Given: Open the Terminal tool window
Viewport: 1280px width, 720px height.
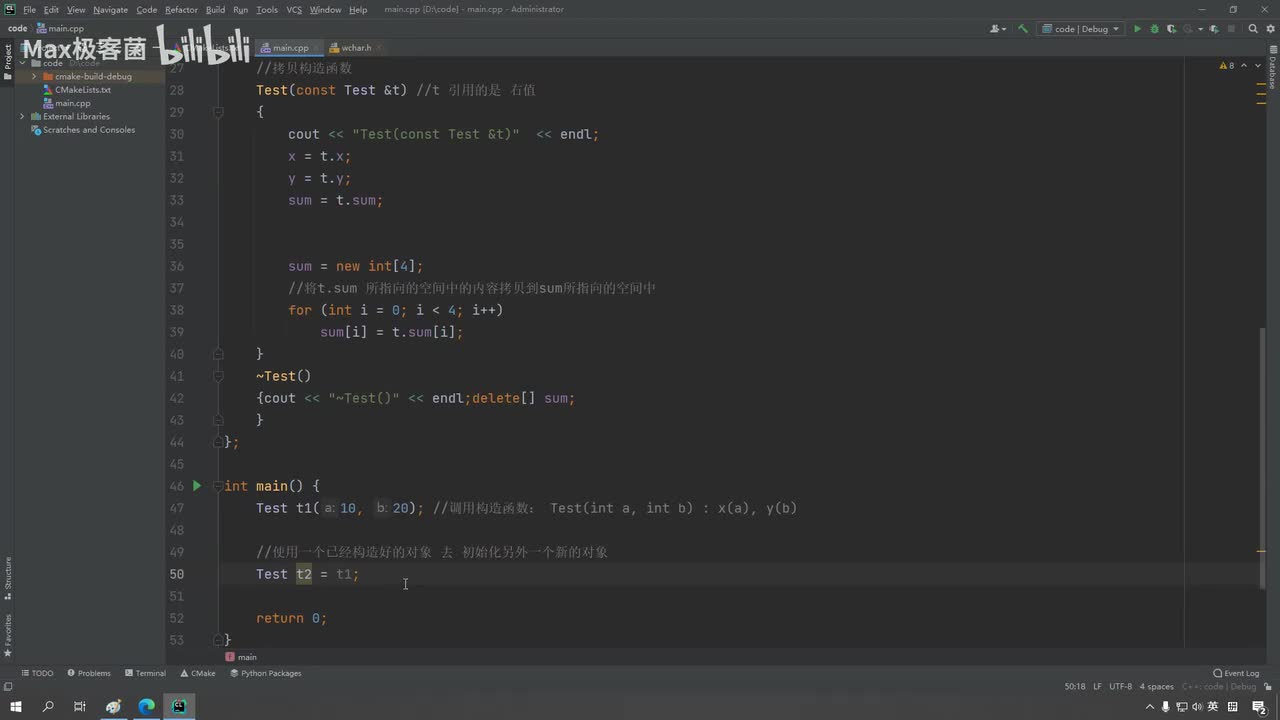Looking at the screenshot, I should [145, 673].
